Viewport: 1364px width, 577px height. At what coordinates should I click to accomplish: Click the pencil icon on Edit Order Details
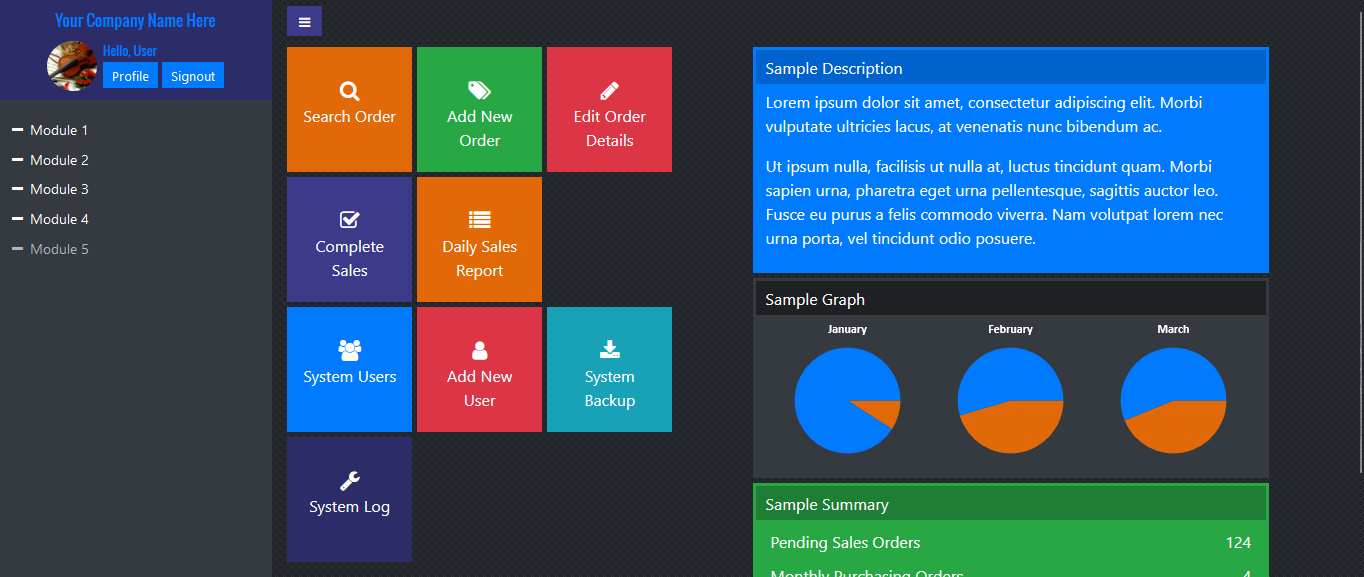609,91
